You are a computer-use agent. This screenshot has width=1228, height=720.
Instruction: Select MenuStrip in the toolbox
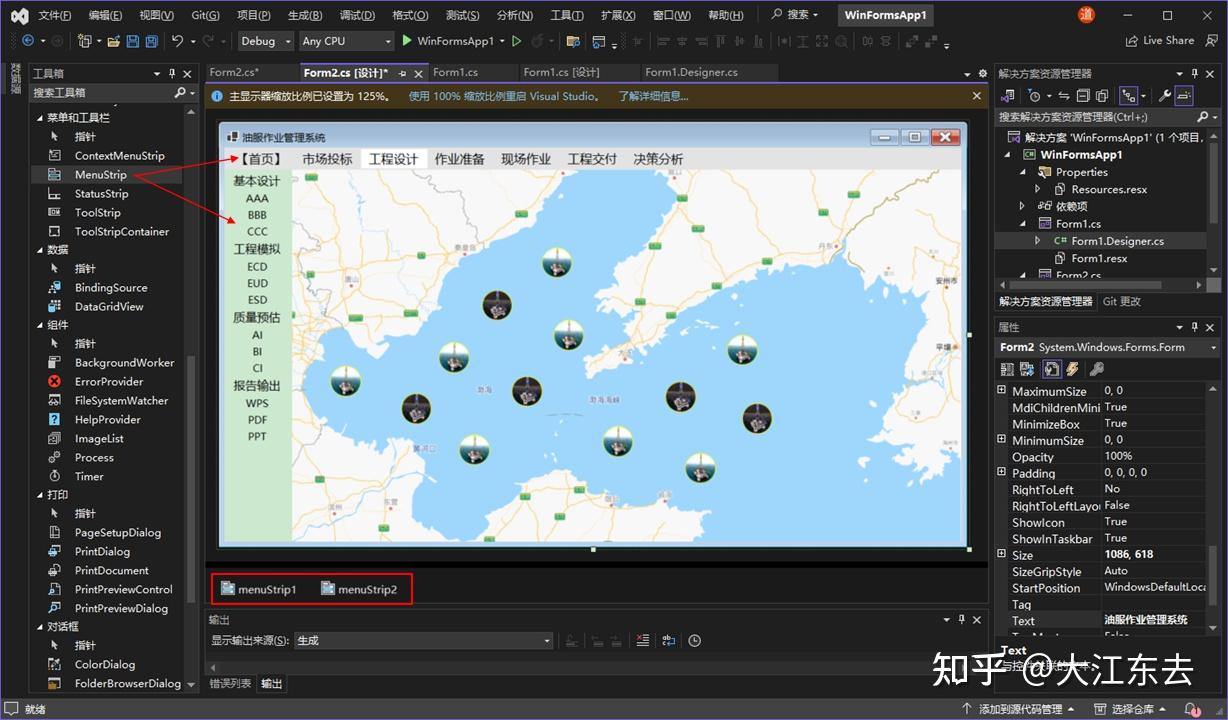(100, 175)
